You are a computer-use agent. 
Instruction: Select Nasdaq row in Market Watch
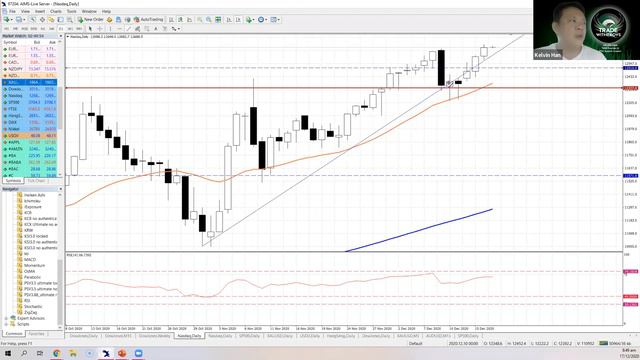29,96
